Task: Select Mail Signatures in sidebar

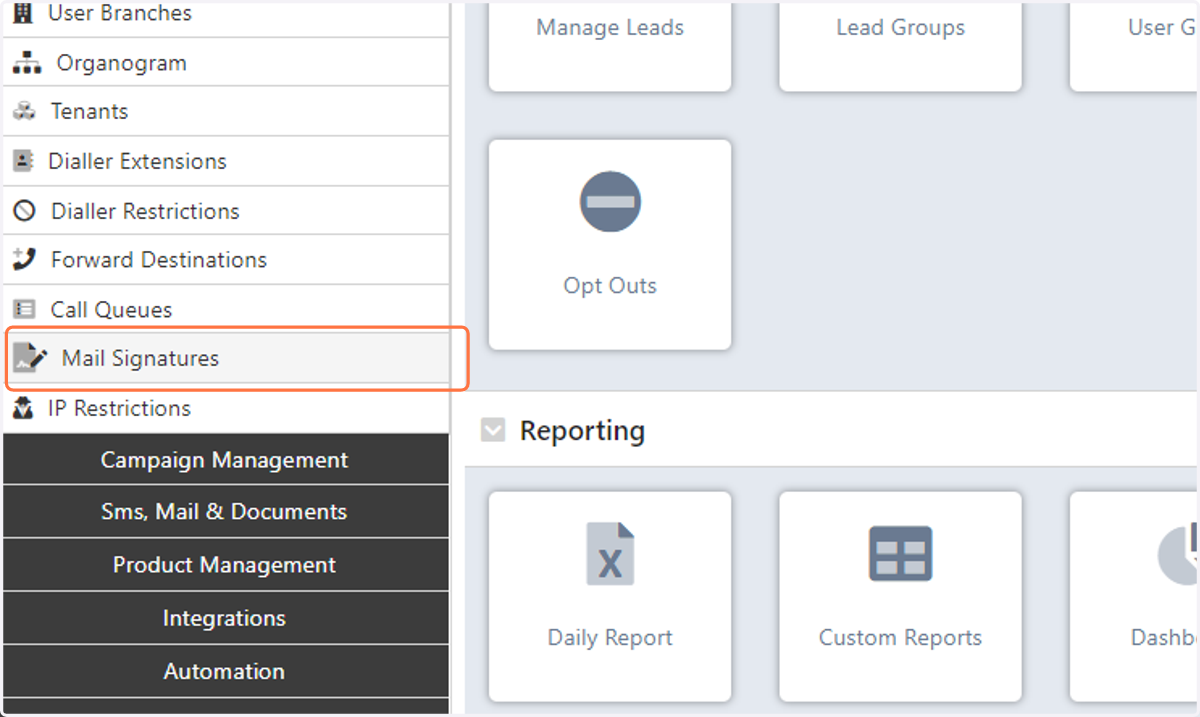Action: tap(226, 358)
